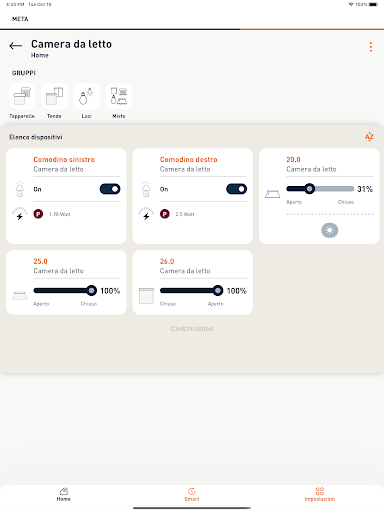
Task: Tap the A-Z sort icon
Action: (369, 137)
